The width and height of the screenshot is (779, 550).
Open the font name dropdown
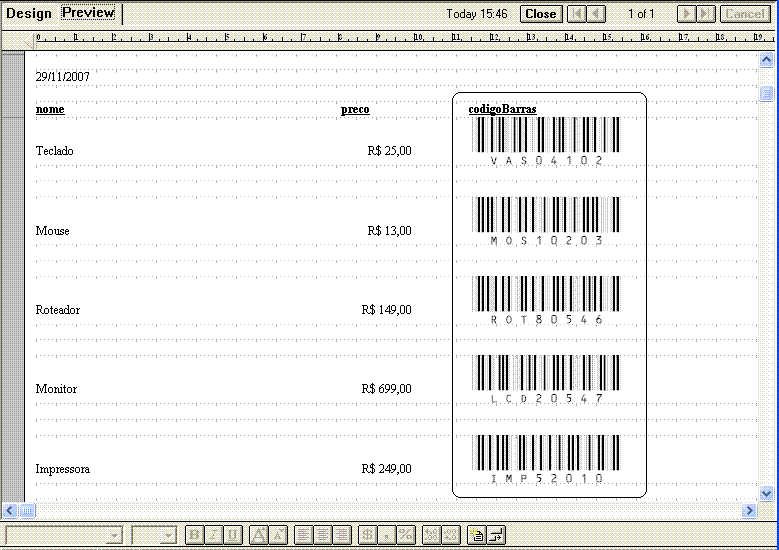pos(114,536)
